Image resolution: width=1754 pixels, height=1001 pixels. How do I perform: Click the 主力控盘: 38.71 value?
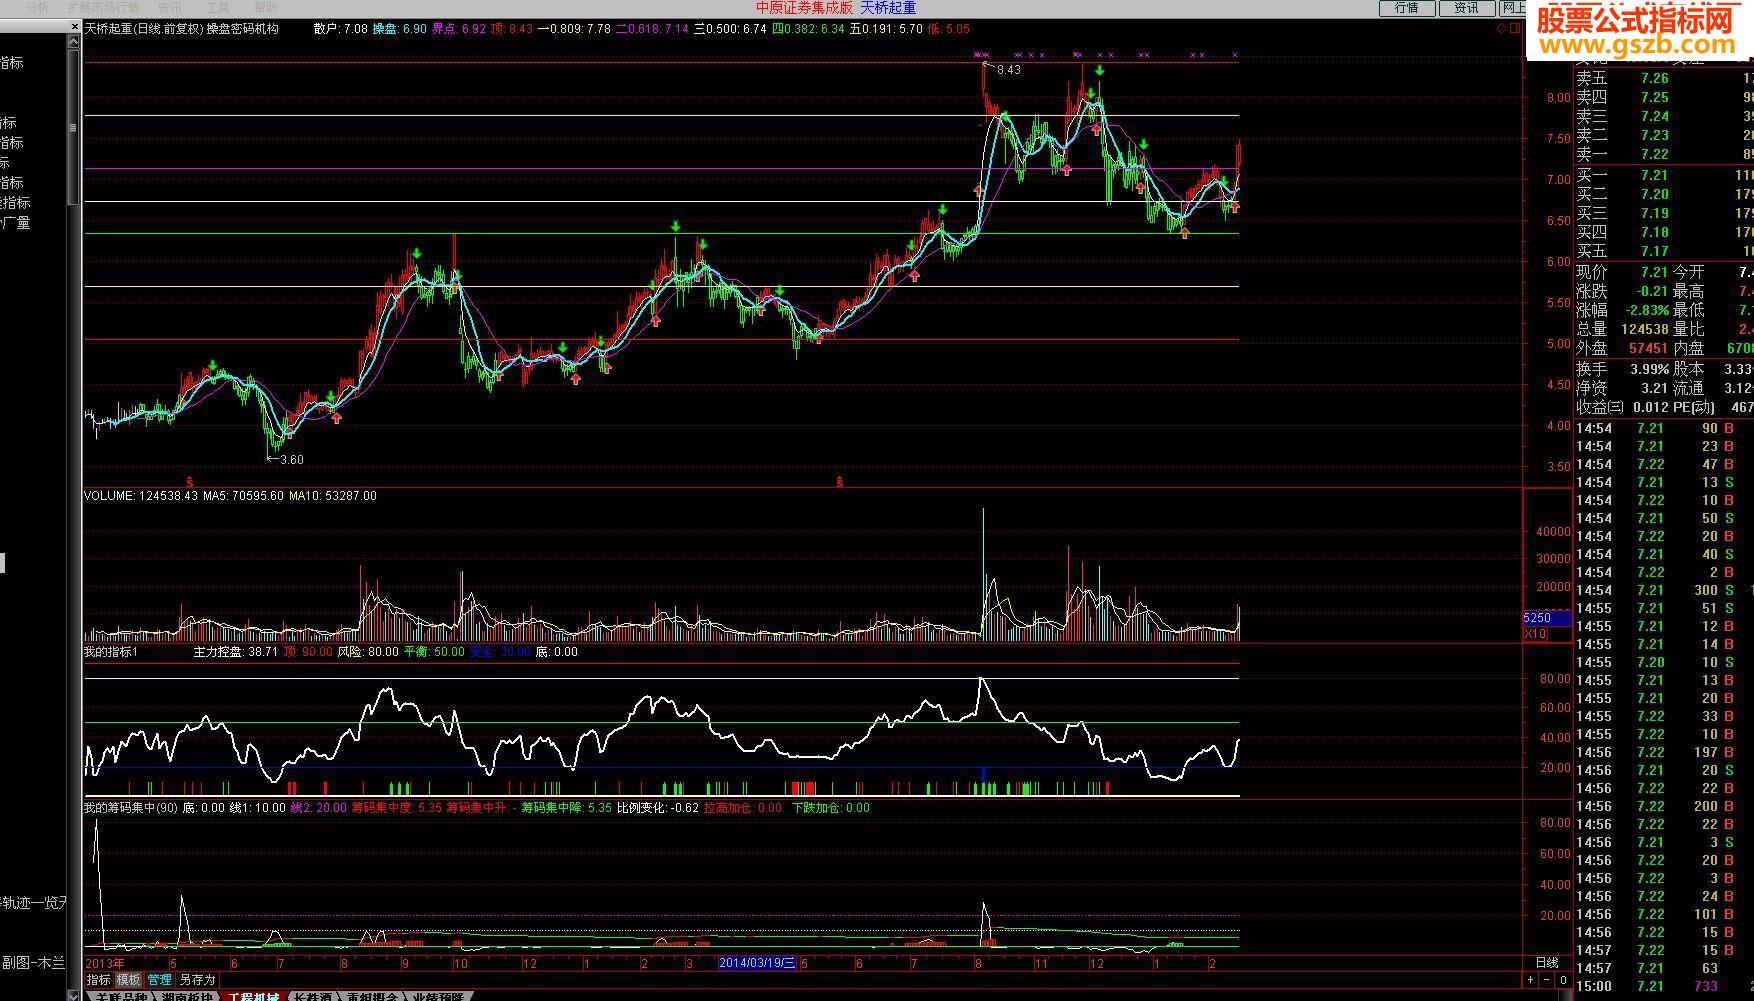click(235, 652)
